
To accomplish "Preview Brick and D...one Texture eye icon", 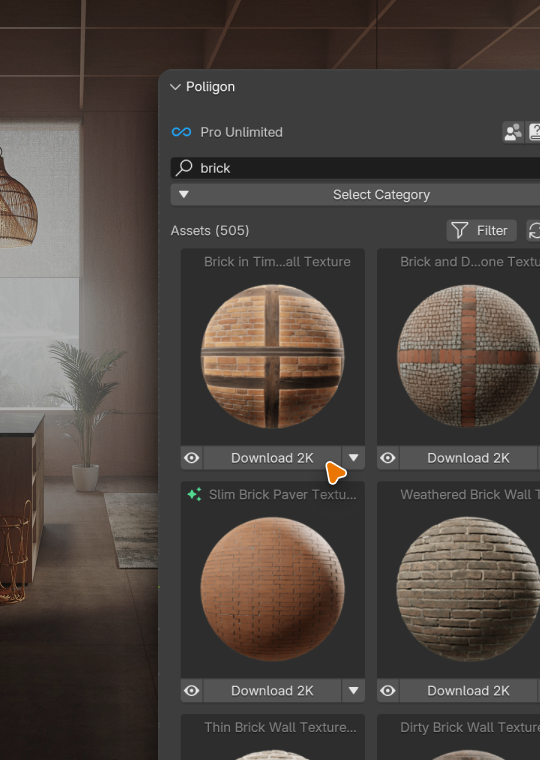I will point(388,458).
